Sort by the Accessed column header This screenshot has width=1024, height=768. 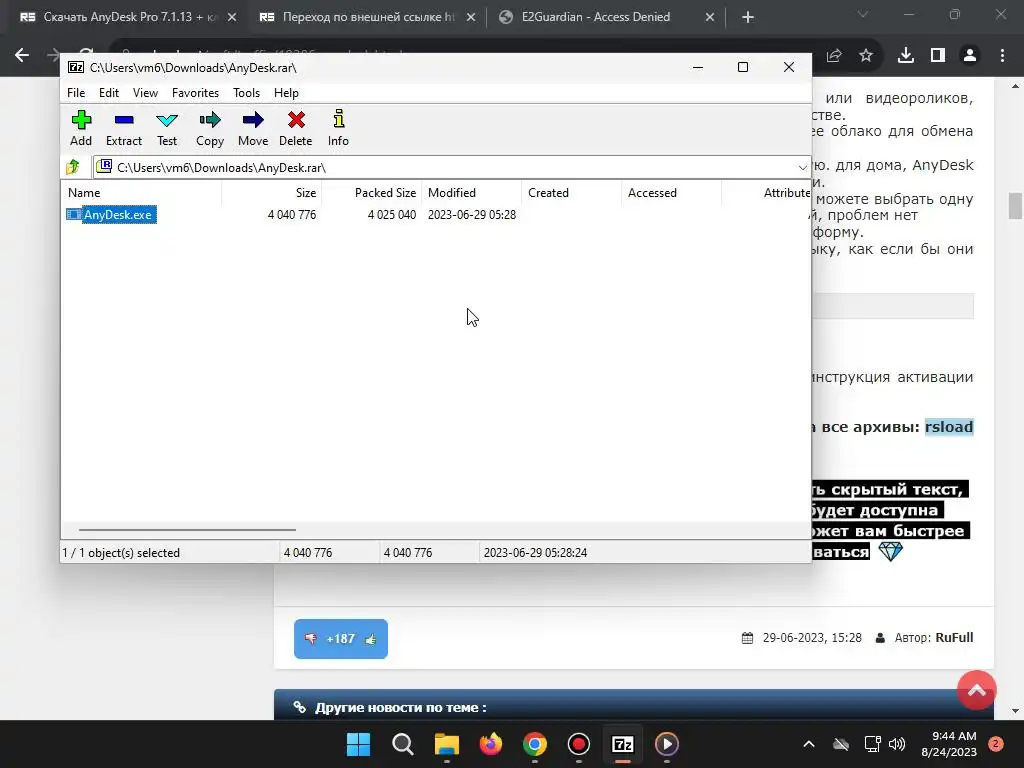pyautogui.click(x=672, y=193)
